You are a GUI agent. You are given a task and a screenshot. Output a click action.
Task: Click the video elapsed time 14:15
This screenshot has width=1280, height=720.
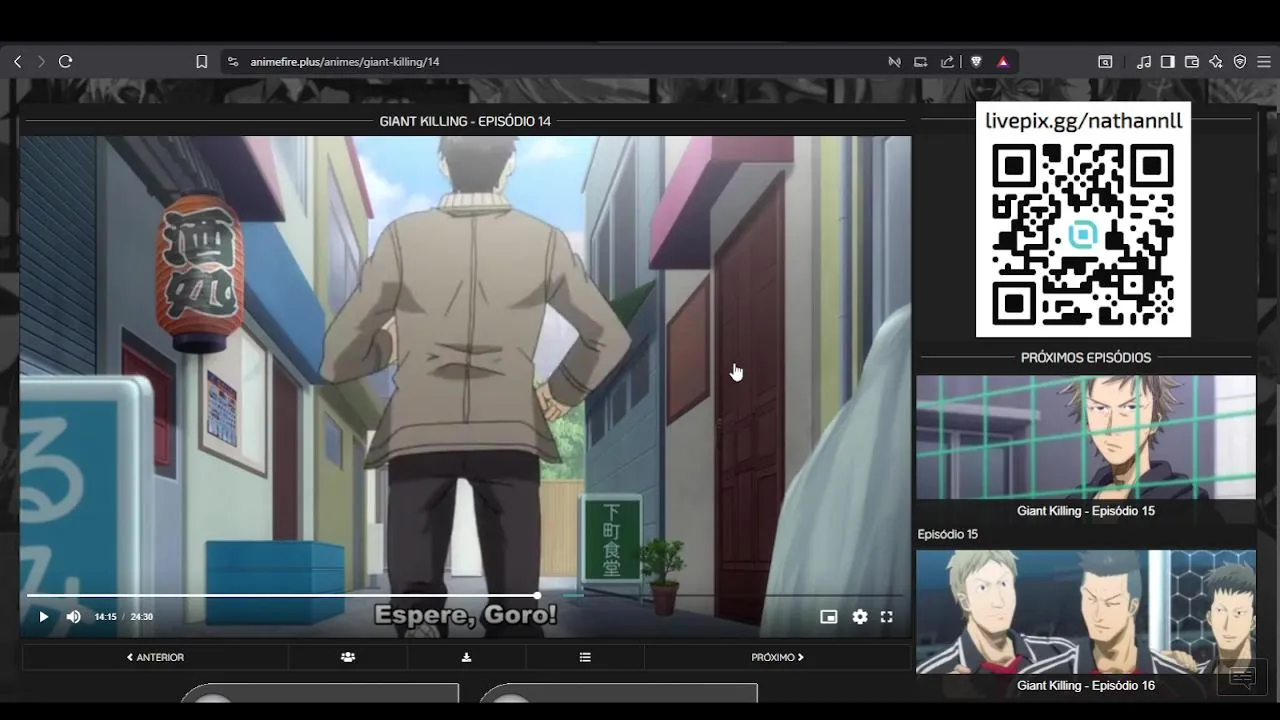pyautogui.click(x=105, y=617)
